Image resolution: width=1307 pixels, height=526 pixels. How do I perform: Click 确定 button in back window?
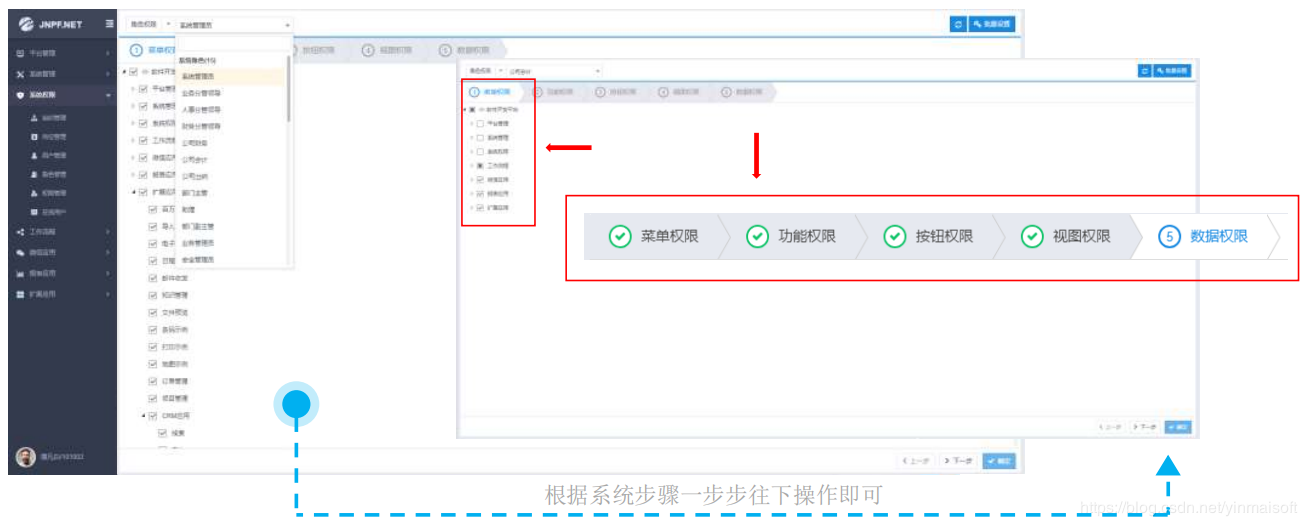pyautogui.click(x=998, y=461)
